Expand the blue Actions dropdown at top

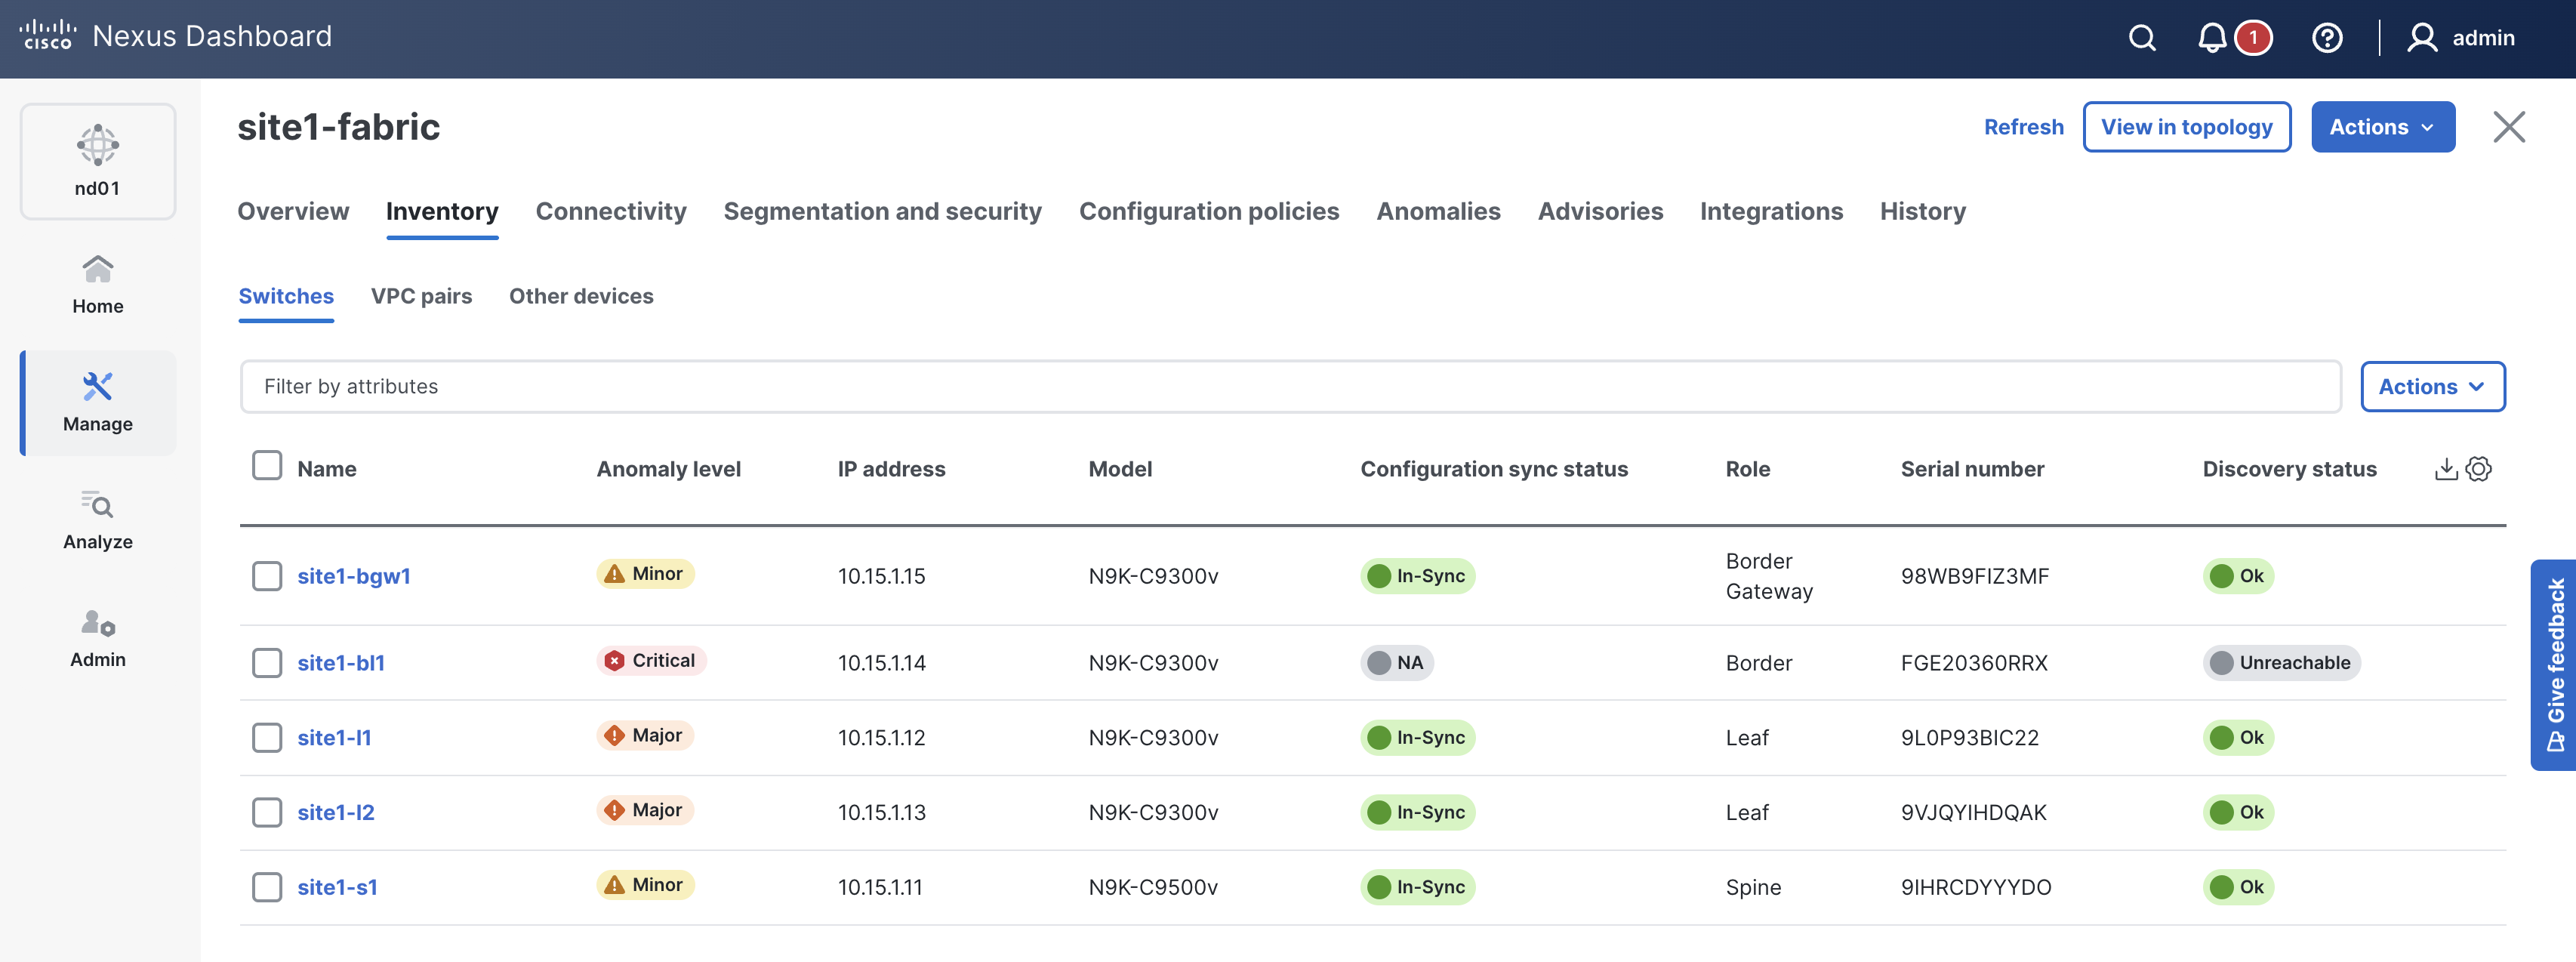tap(2382, 127)
